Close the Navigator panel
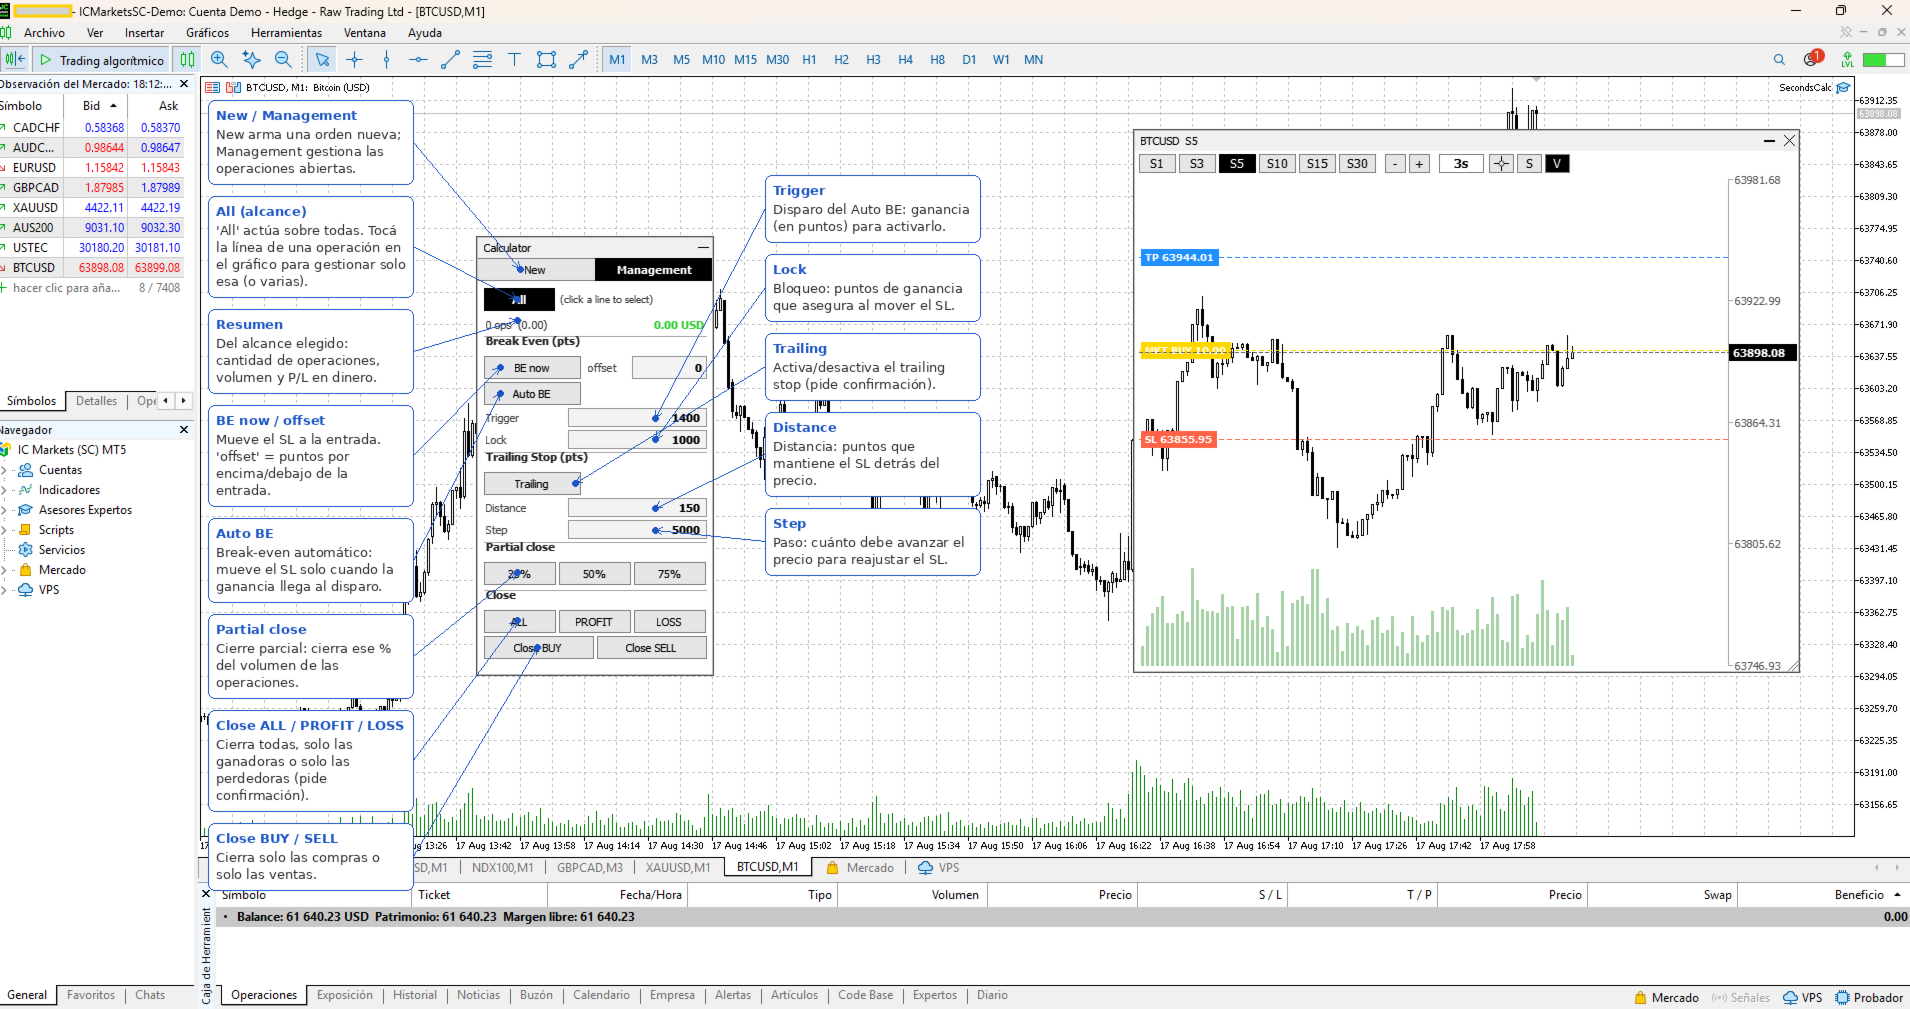Image resolution: width=1910 pixels, height=1009 pixels. pyautogui.click(x=184, y=429)
